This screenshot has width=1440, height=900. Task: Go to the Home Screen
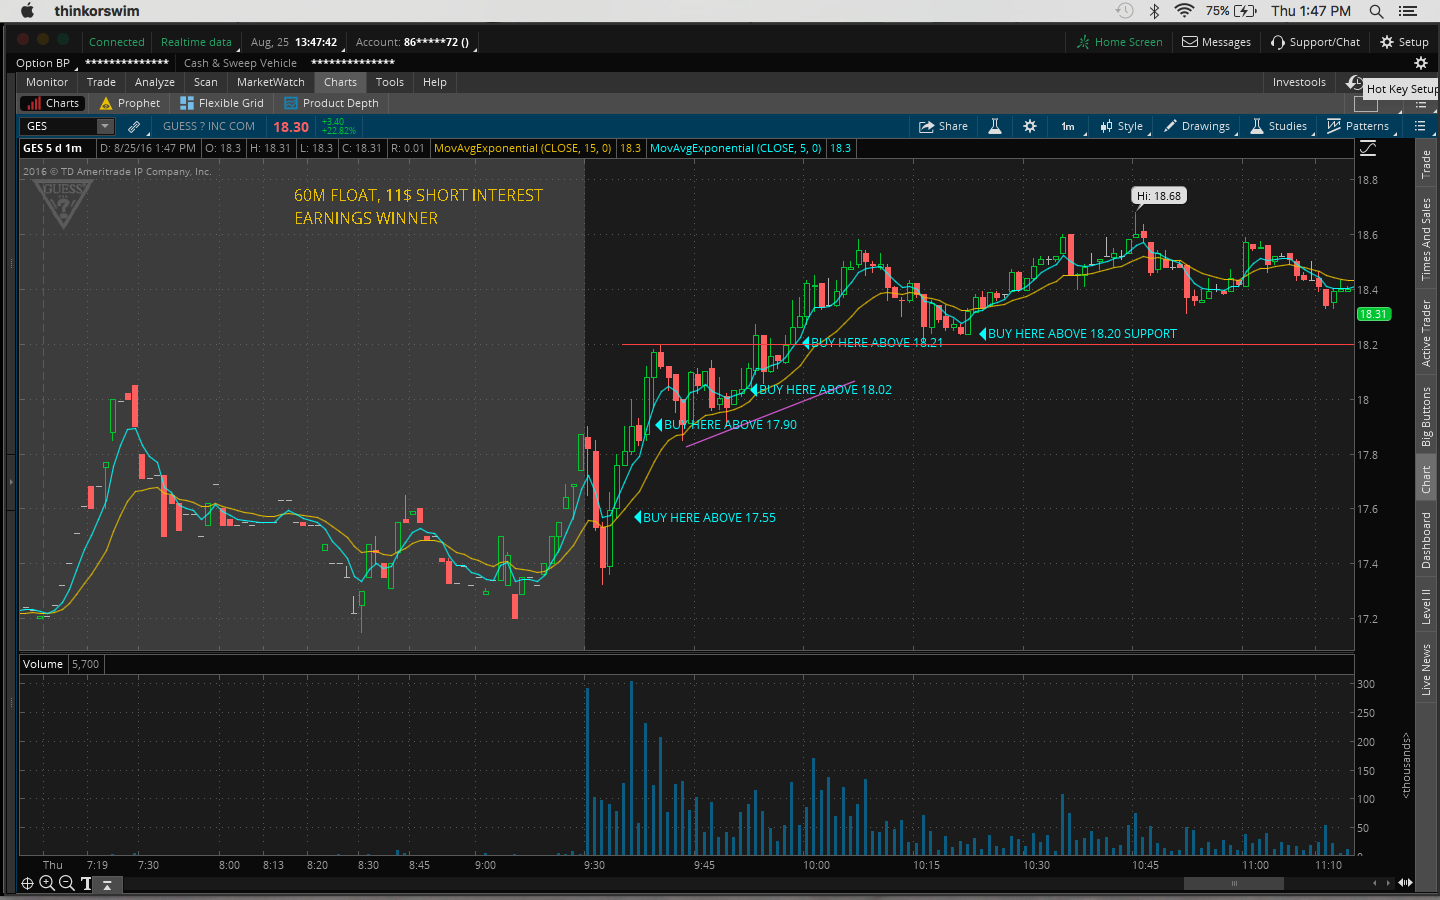click(x=1120, y=42)
